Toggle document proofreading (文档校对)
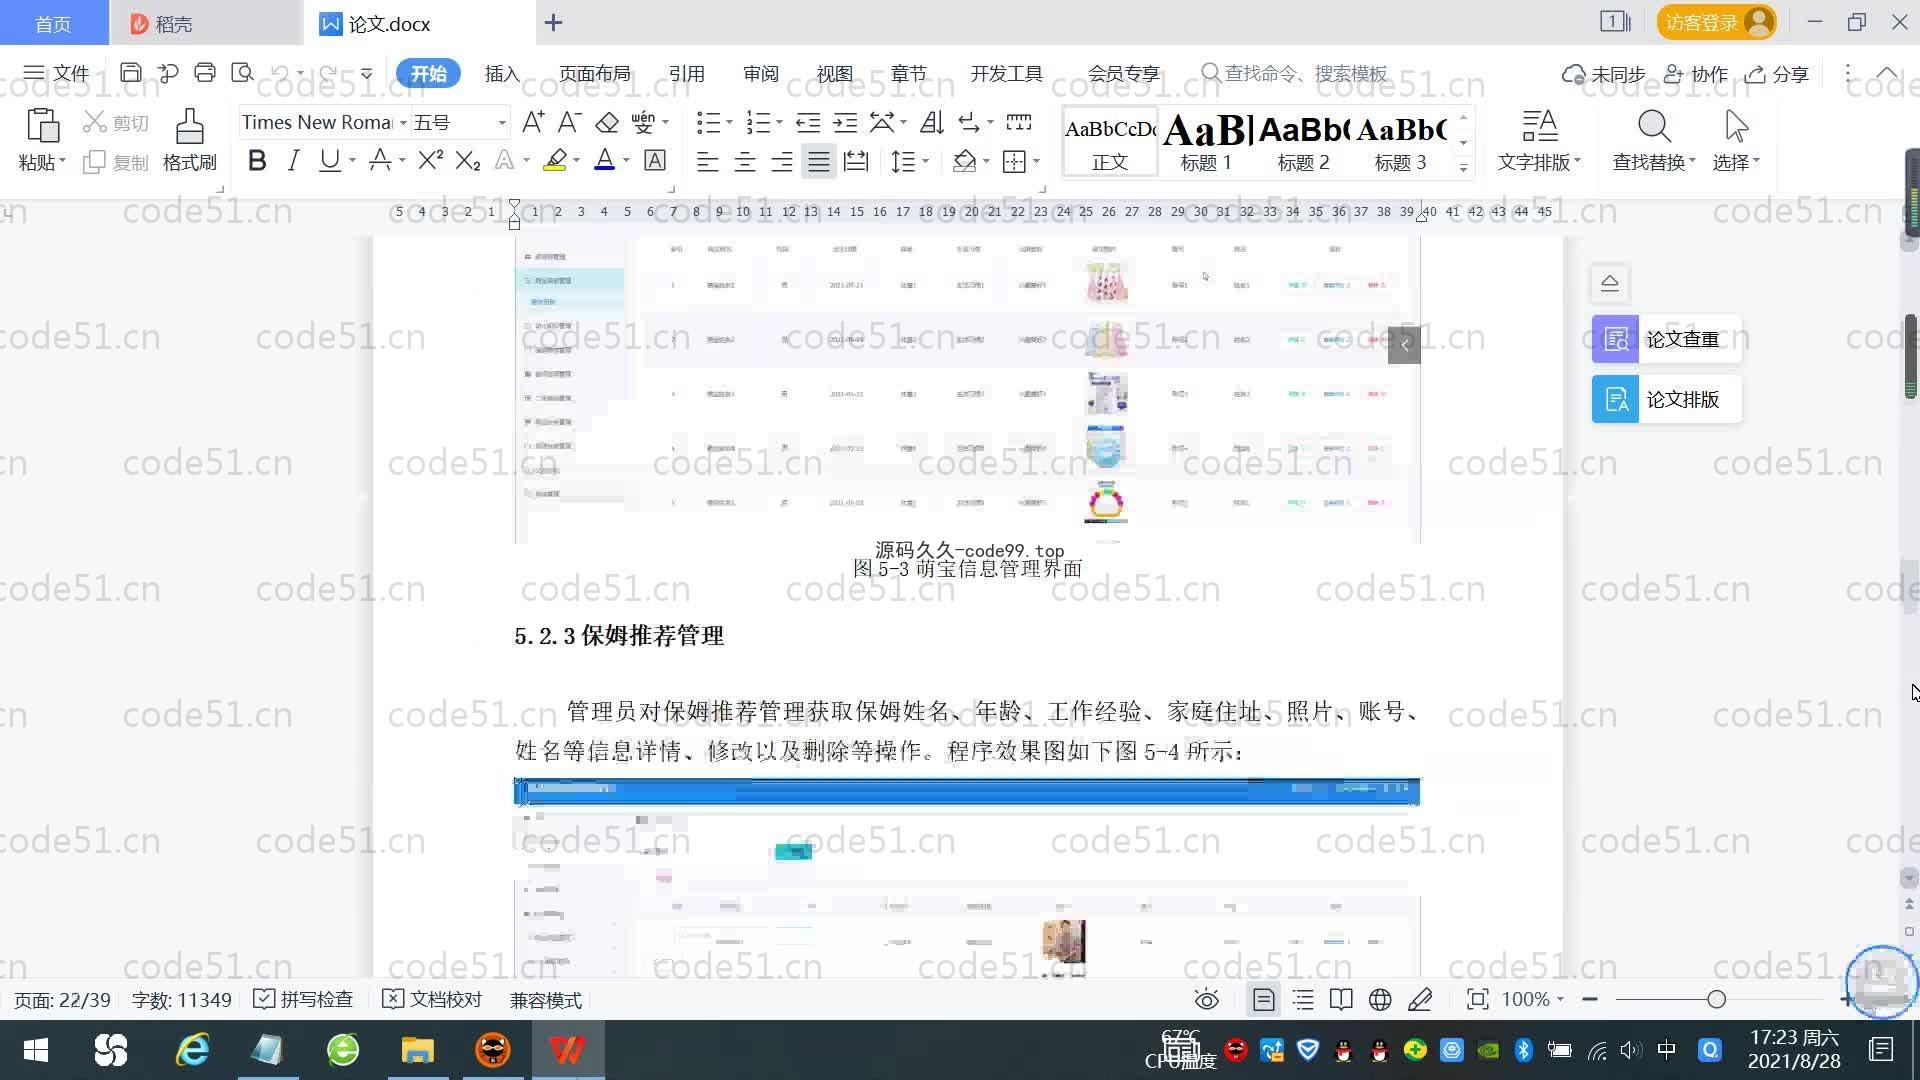The image size is (1920, 1080). pos(432,999)
